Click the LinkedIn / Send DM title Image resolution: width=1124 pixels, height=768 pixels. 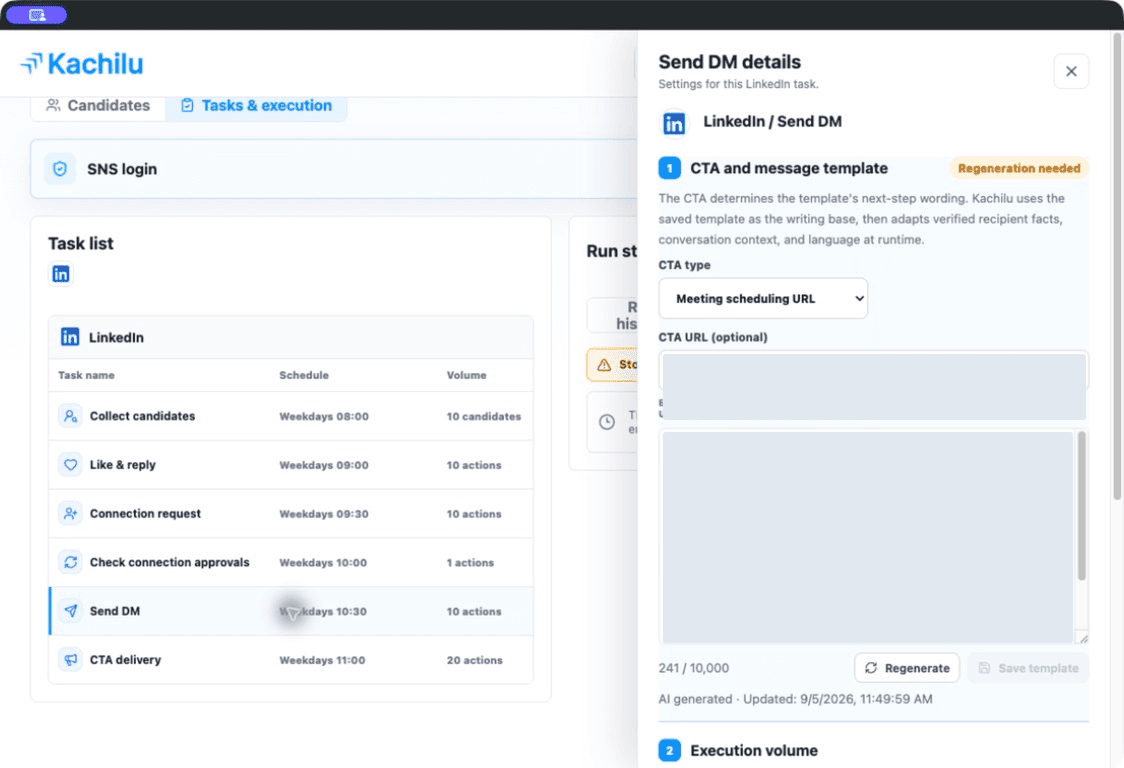[772, 122]
